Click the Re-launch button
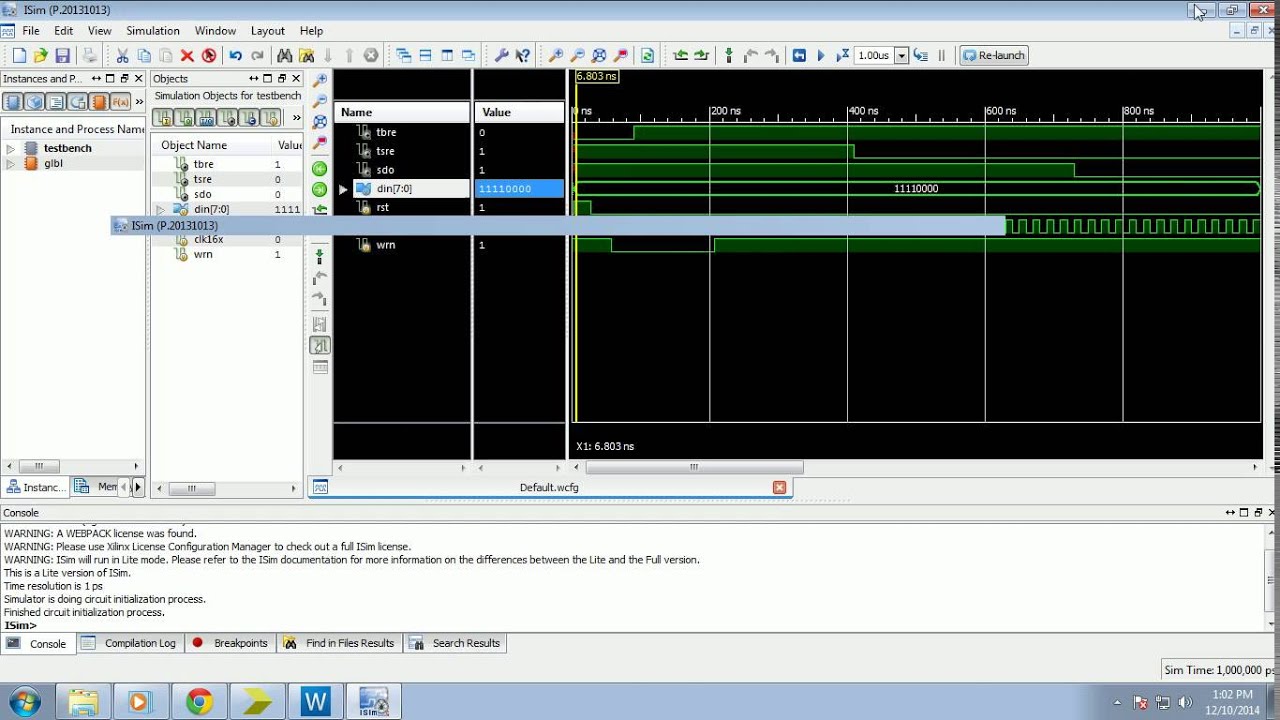This screenshot has height=720, width=1280. coord(993,56)
